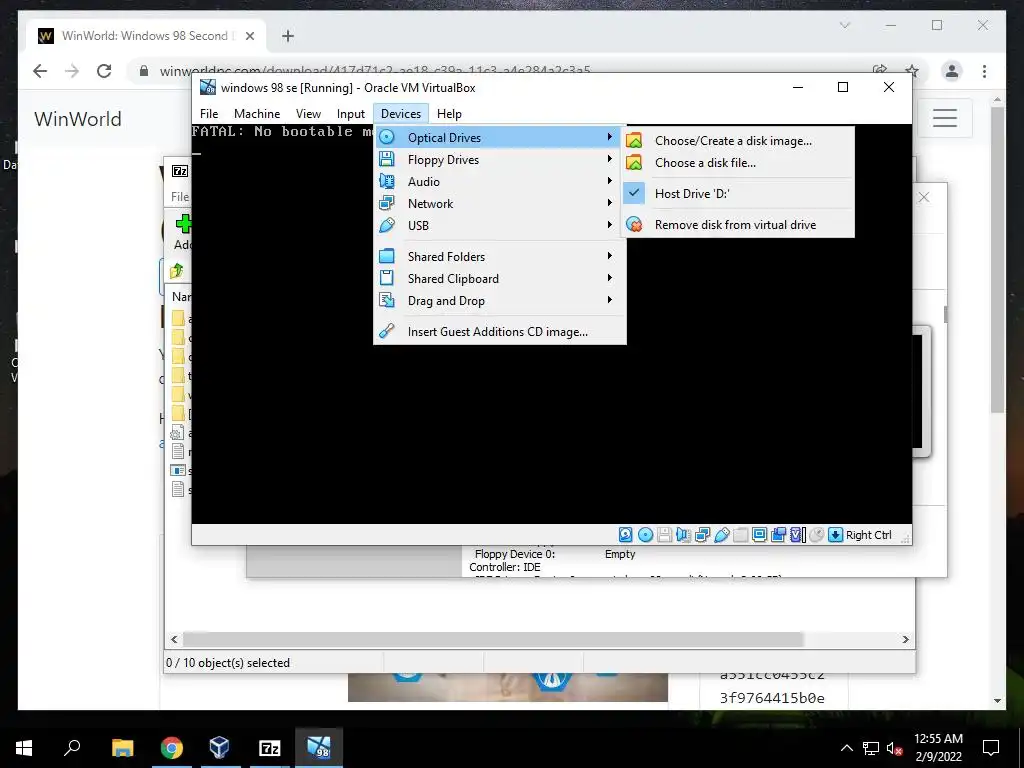This screenshot has width=1024, height=768.
Task: Expand the USB submenu arrow
Action: (x=609, y=225)
